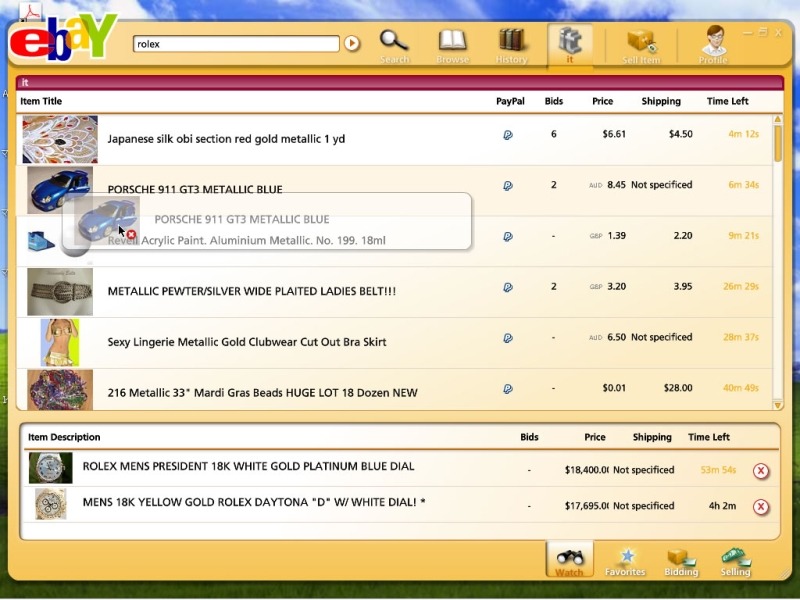The image size is (800, 600).
Task: Open the ladies belt thumbnail
Action: pos(60,291)
